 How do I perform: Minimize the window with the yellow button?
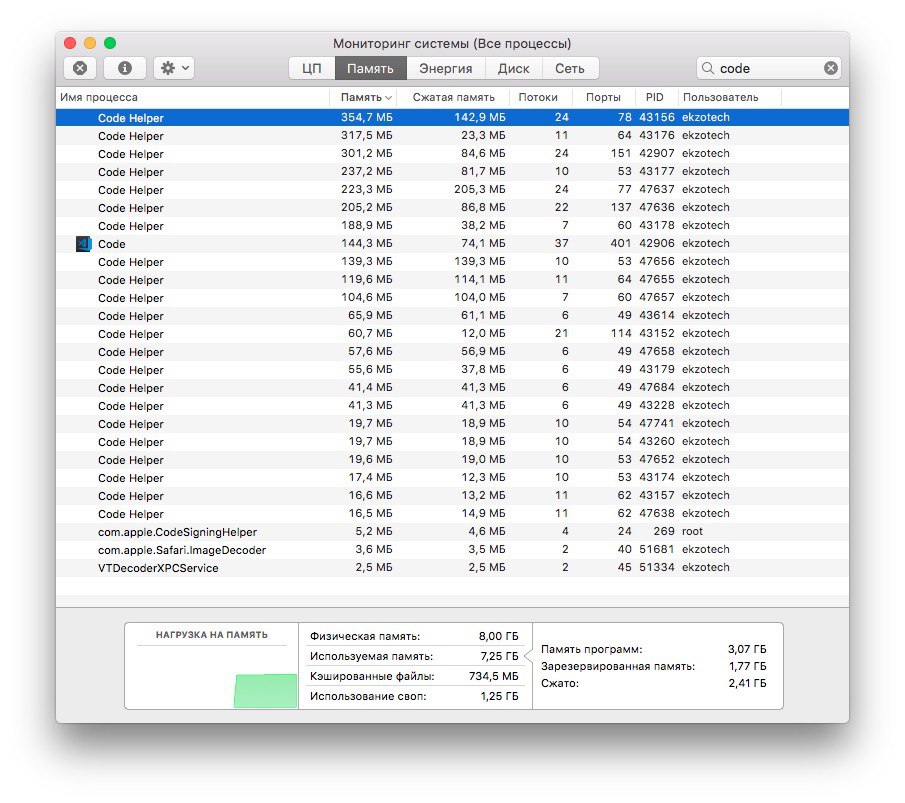point(90,43)
